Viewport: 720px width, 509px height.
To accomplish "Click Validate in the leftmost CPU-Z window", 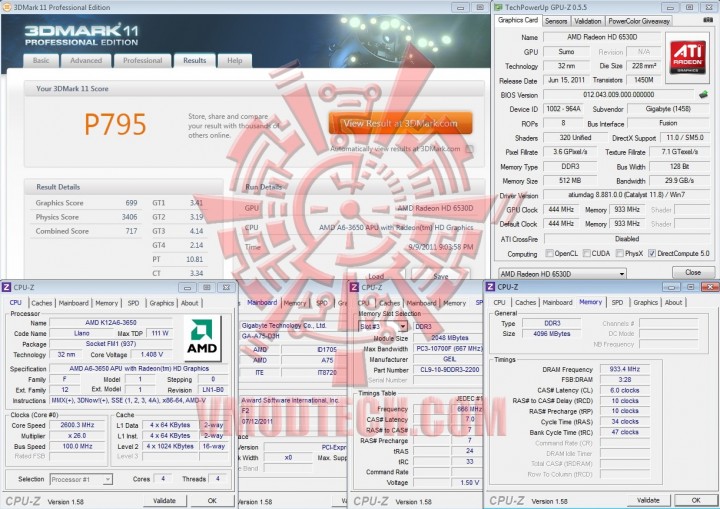I will tap(164, 501).
